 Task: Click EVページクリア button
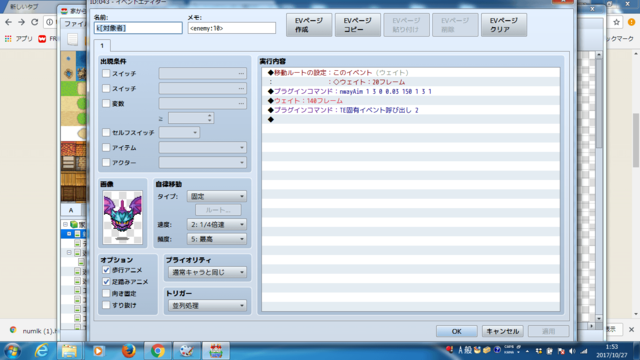[x=504, y=25]
